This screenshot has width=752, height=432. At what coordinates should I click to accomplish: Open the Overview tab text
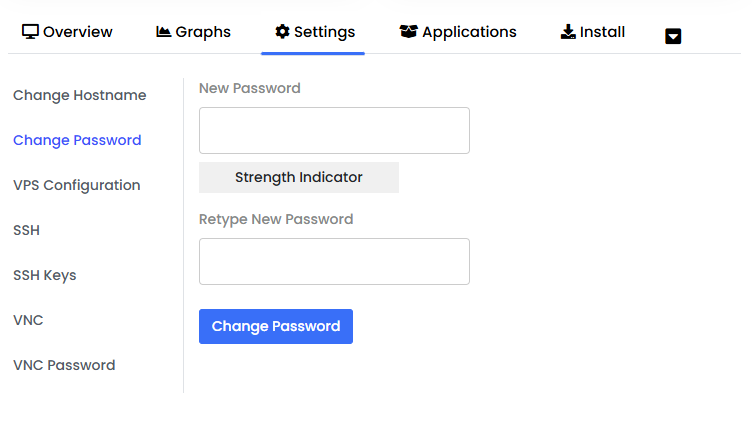[78, 32]
